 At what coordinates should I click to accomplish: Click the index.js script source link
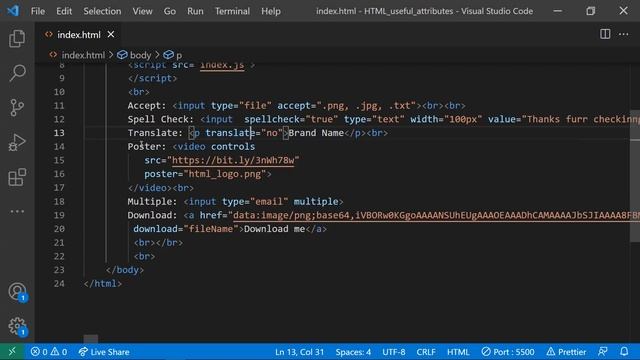(222, 65)
